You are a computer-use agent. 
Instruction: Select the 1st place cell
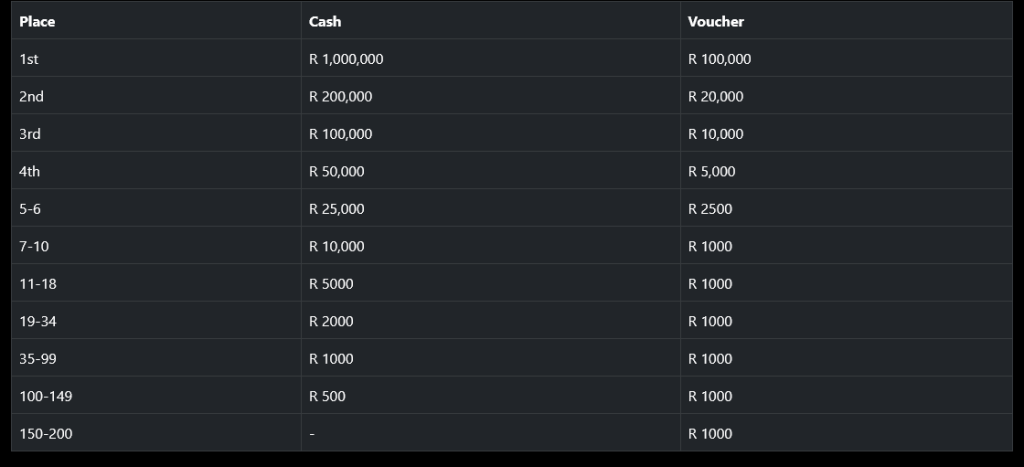point(29,59)
